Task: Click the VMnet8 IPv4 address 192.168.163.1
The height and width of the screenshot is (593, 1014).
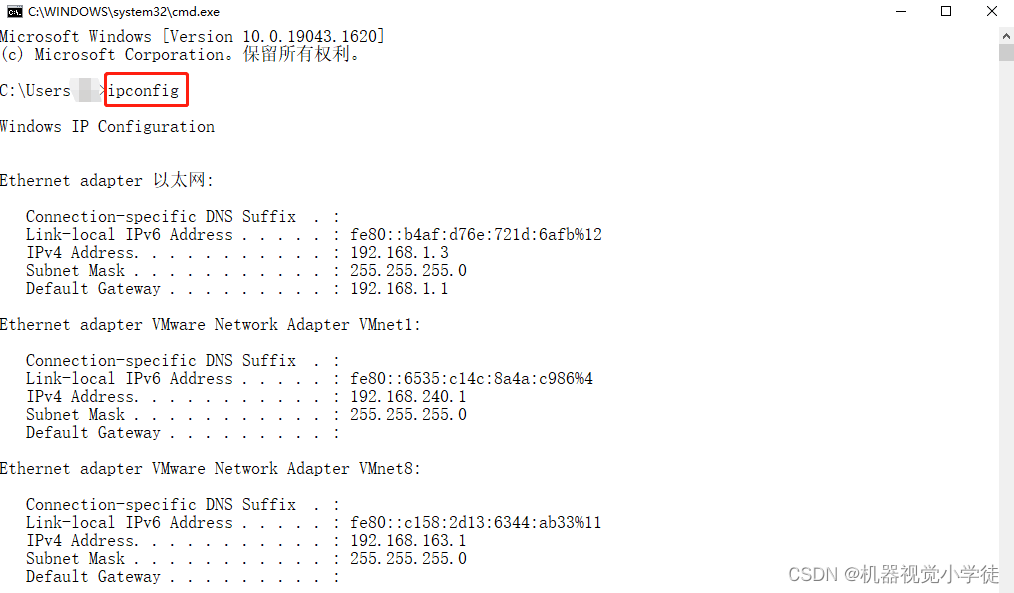Action: [x=408, y=541]
